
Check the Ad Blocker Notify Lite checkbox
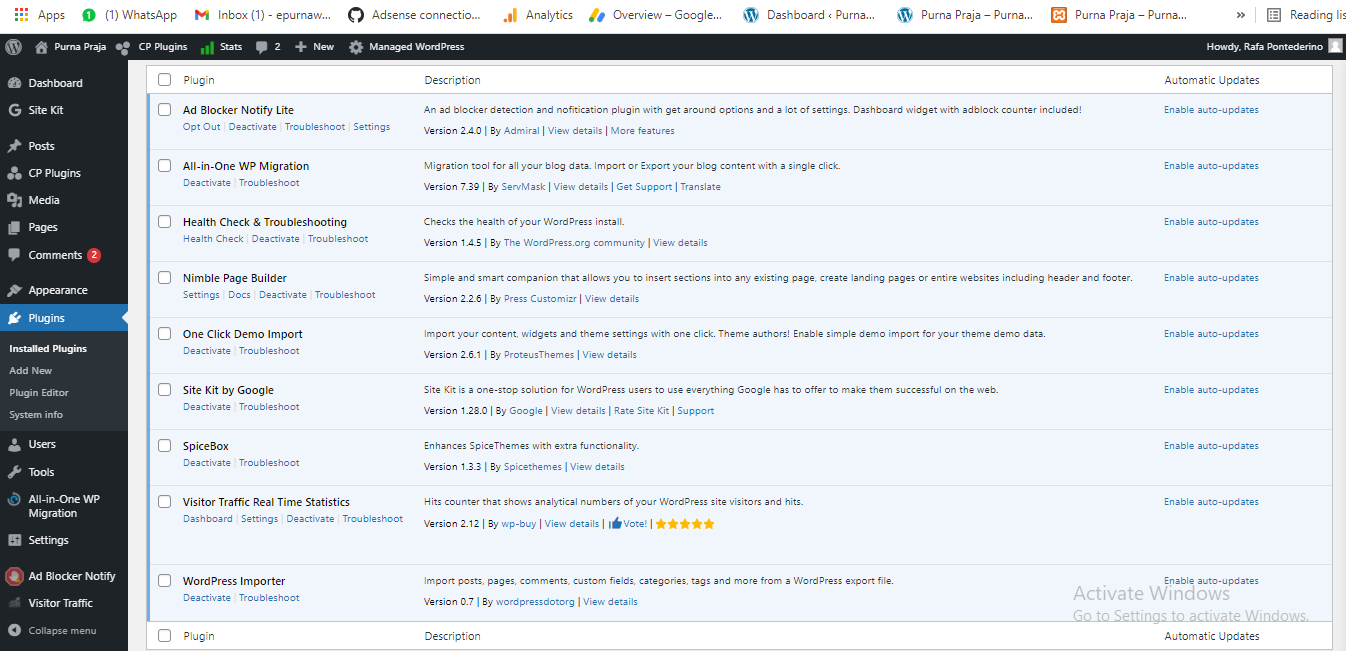165,110
